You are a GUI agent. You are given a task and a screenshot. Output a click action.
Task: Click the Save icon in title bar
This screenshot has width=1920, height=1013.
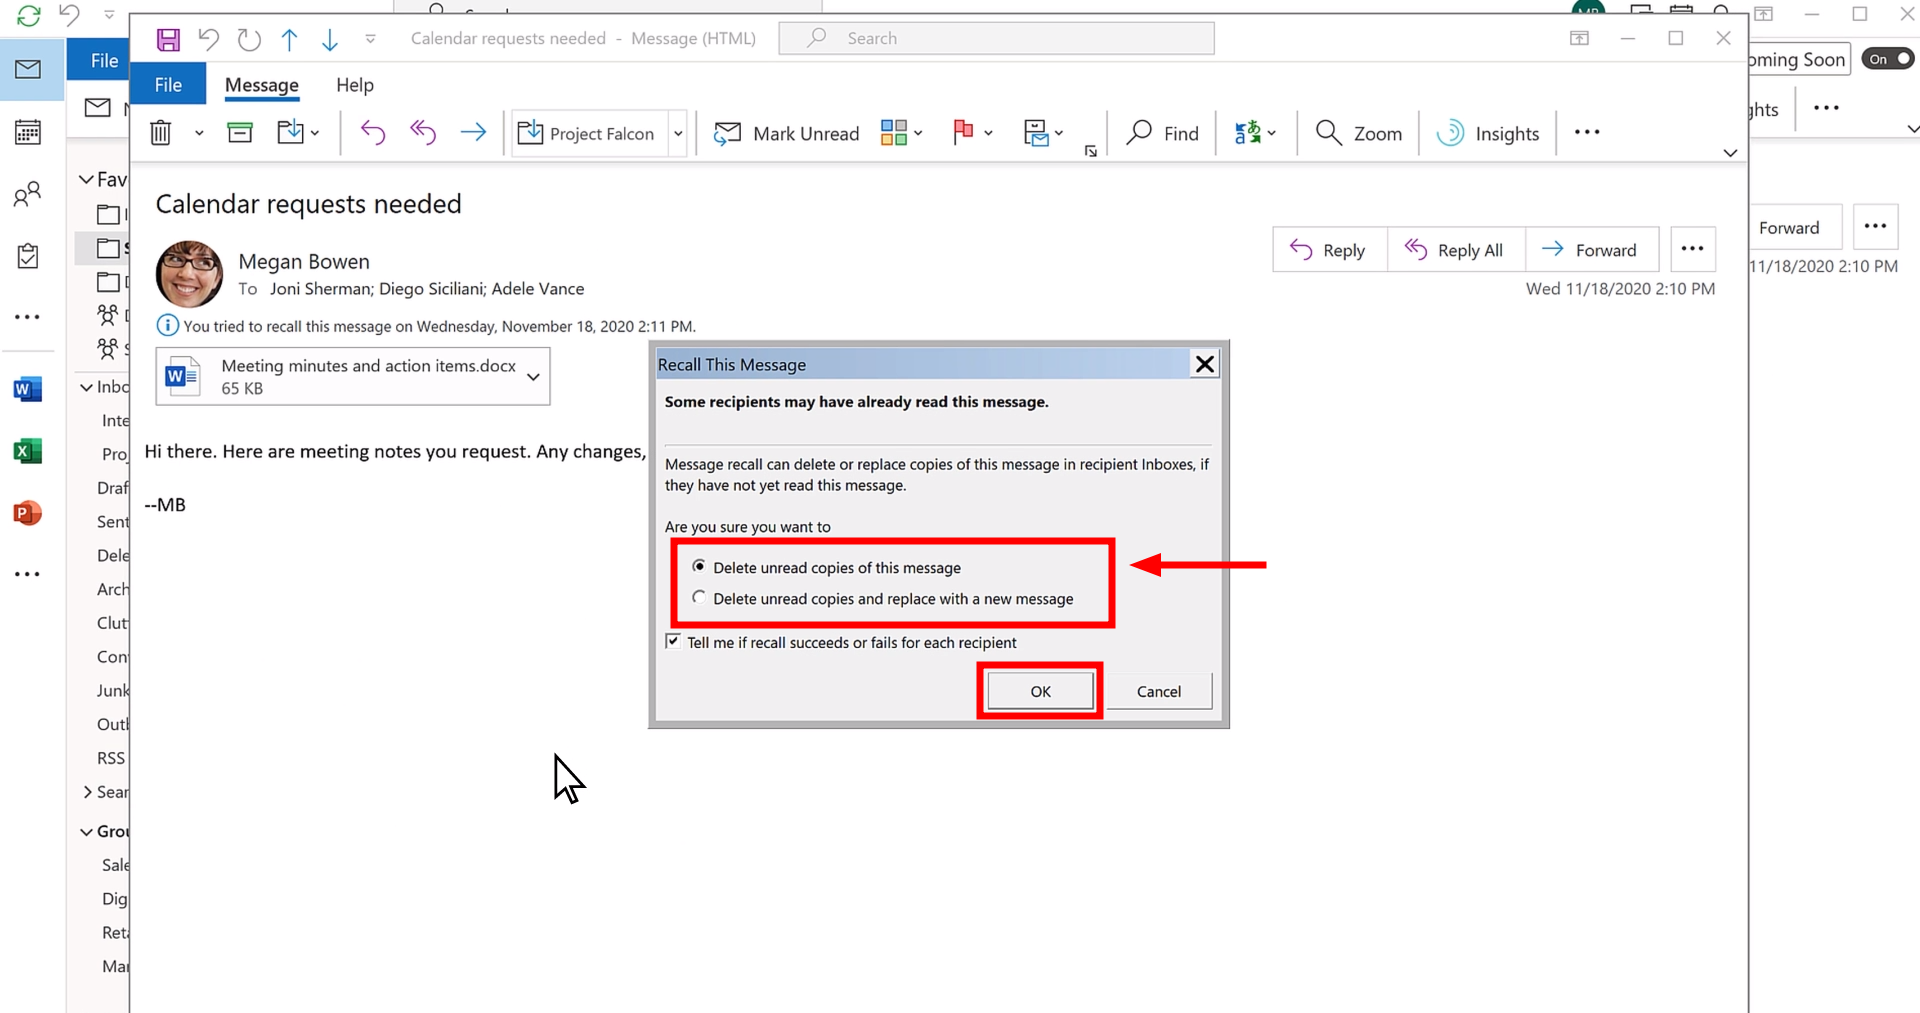click(x=168, y=39)
